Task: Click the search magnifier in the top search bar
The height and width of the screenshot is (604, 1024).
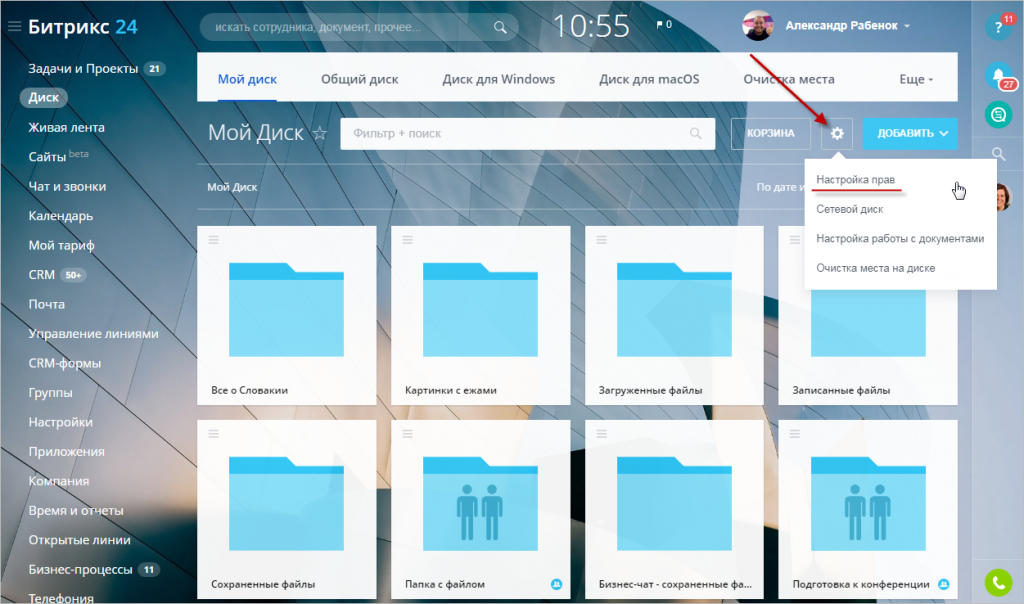Action: 500,27
